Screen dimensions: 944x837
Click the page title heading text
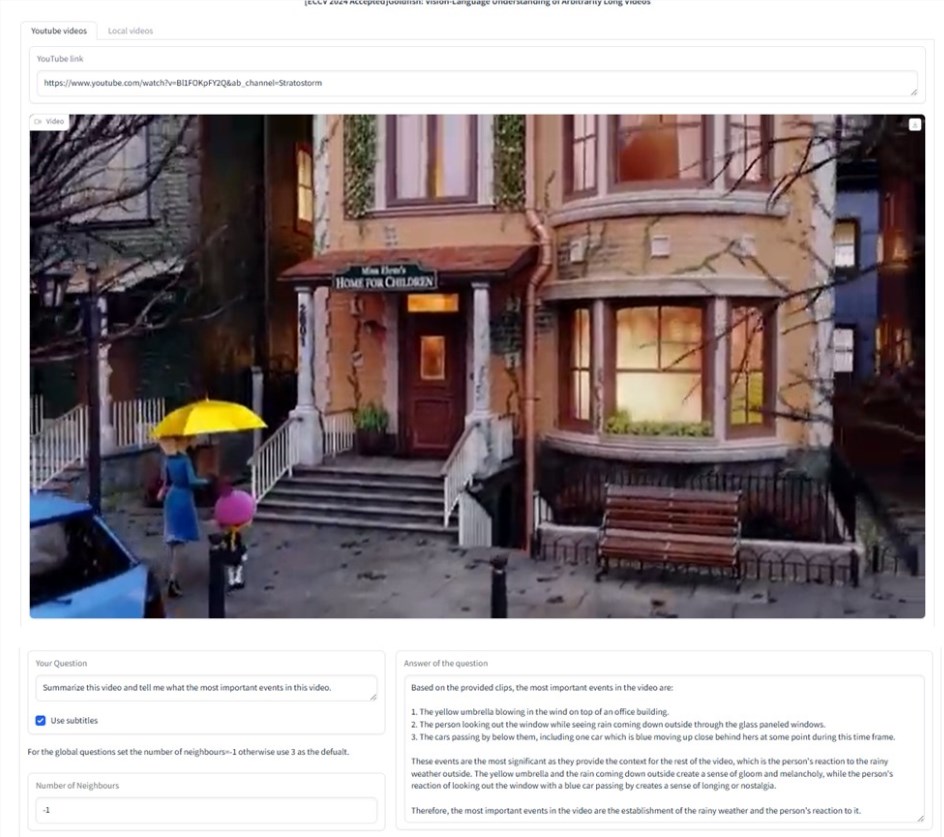[x=477, y=3]
